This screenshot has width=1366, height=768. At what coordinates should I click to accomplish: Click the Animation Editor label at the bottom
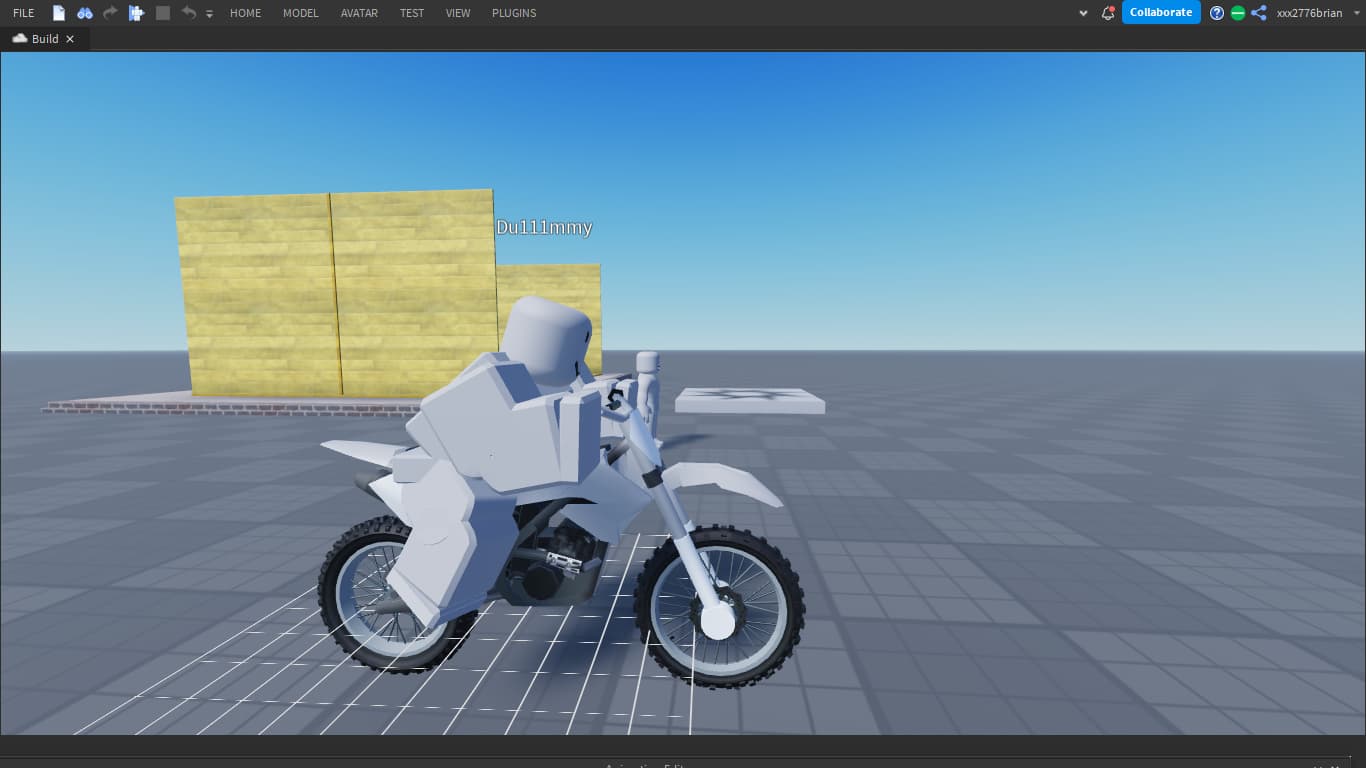coord(646,766)
